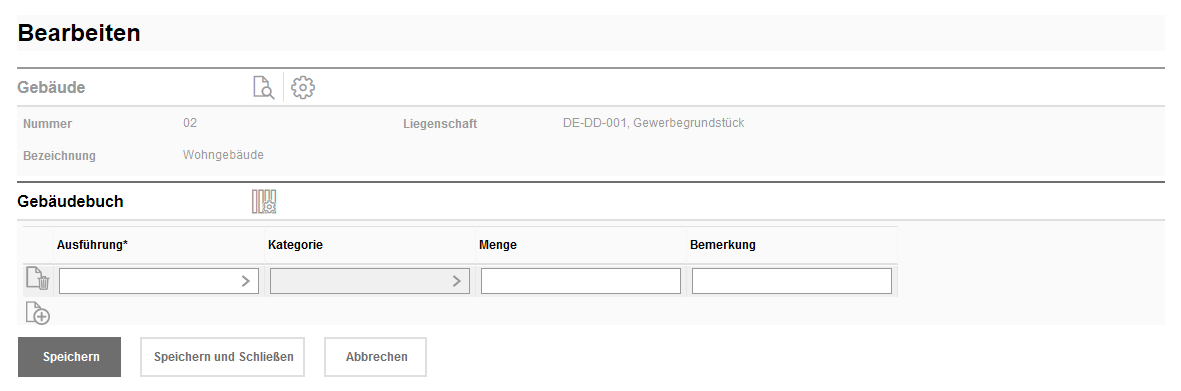Select the Gebäudebuch section heading
The height and width of the screenshot is (391, 1181).
tap(71, 202)
